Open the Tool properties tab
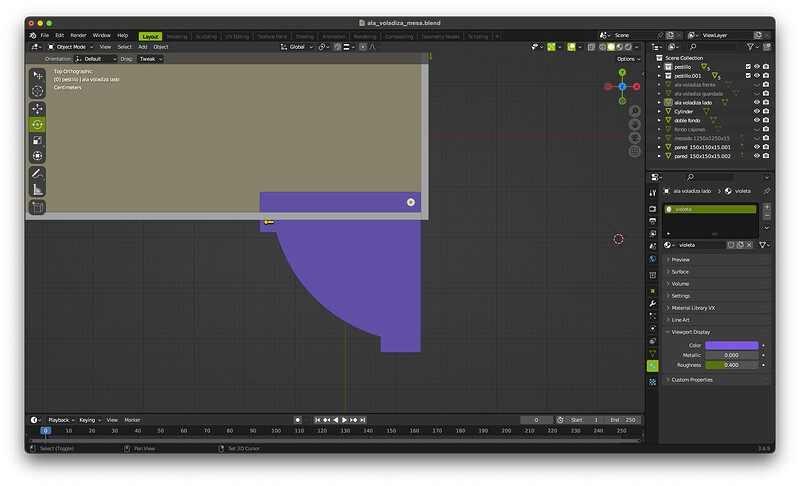Screen dimensions: 800x486 point(653,193)
